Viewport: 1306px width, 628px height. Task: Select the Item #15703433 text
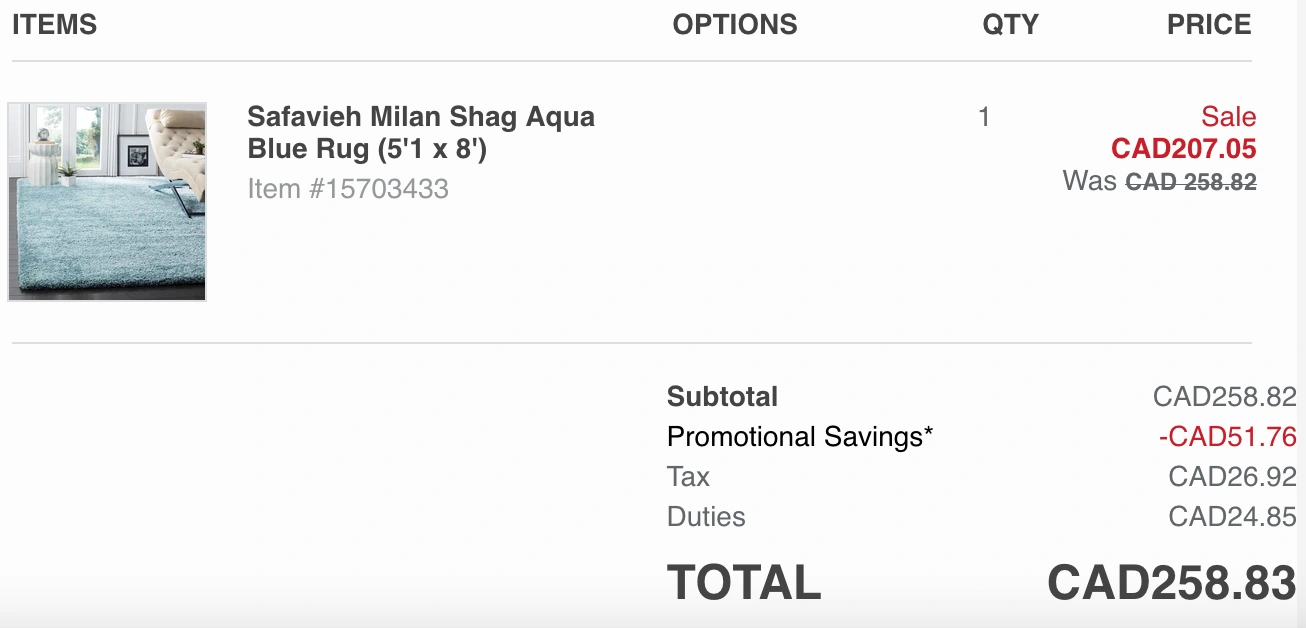(x=348, y=188)
